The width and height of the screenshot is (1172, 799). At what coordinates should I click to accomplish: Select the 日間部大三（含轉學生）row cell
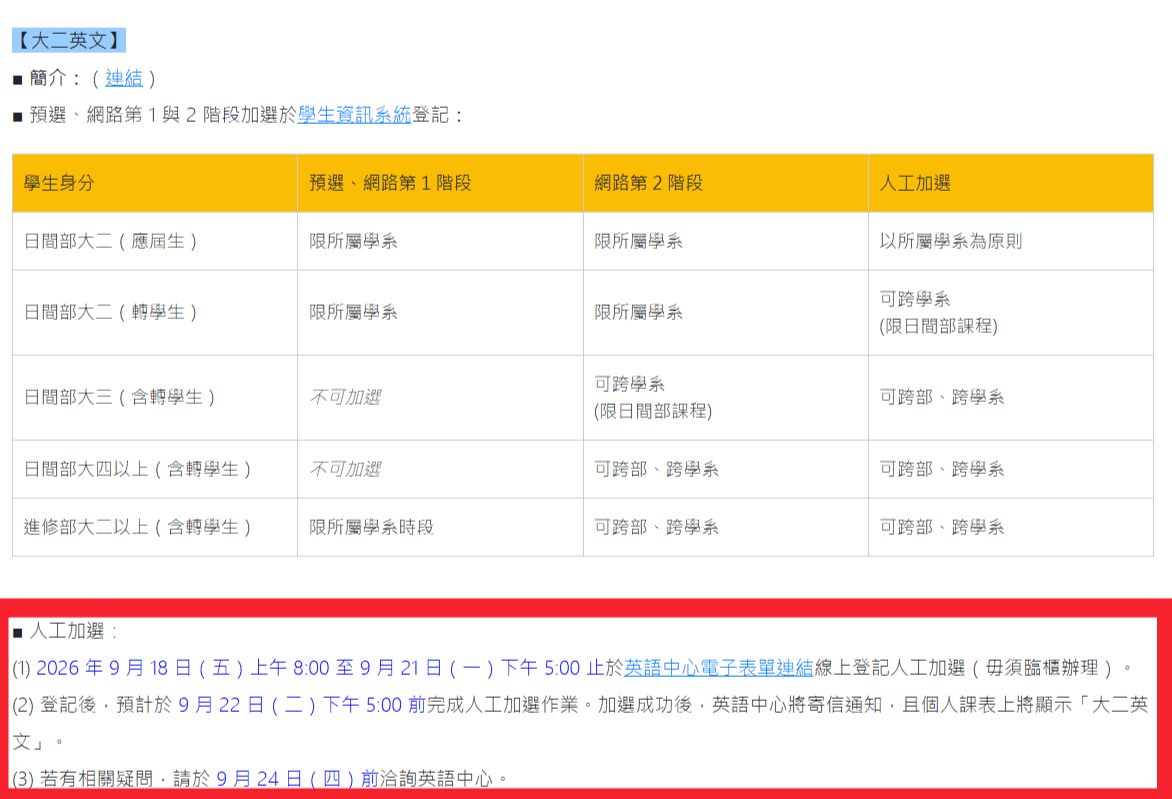(155, 398)
